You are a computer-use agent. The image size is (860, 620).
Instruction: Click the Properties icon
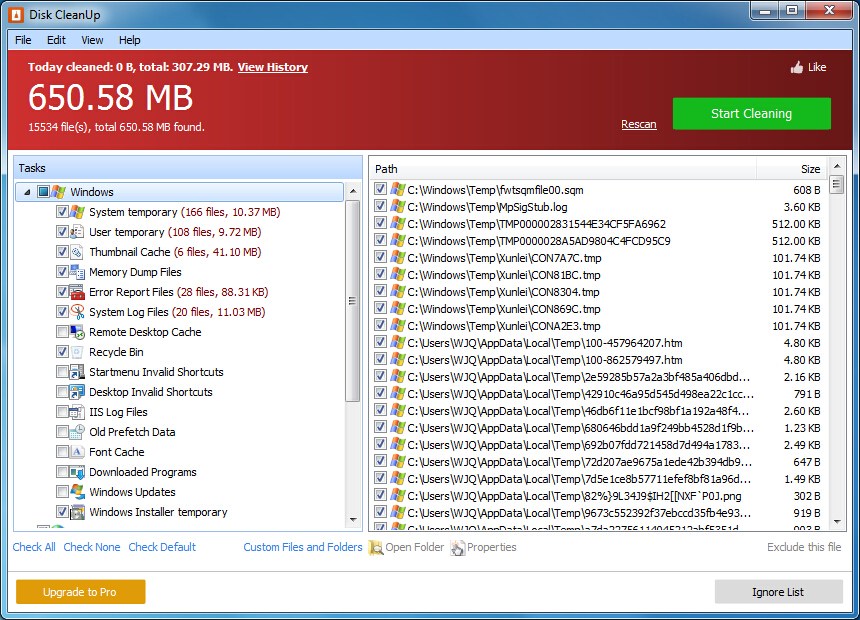(457, 548)
